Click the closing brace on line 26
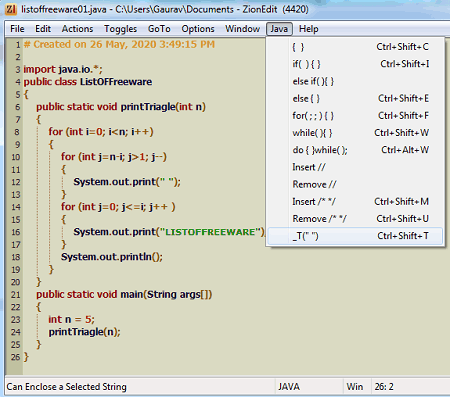 pos(26,357)
